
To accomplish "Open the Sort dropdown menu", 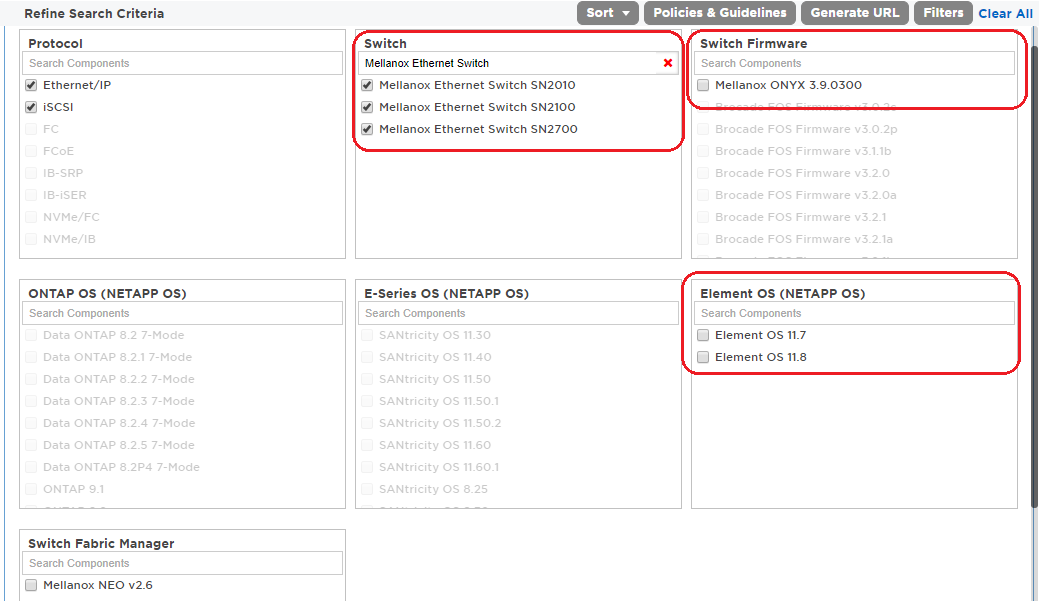I will (607, 13).
